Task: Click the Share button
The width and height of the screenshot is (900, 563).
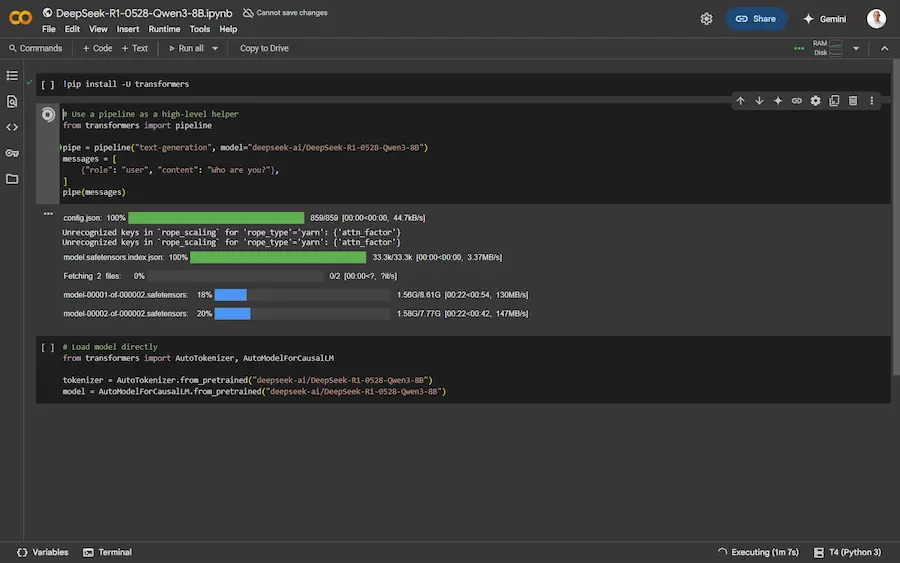Action: coord(756,19)
